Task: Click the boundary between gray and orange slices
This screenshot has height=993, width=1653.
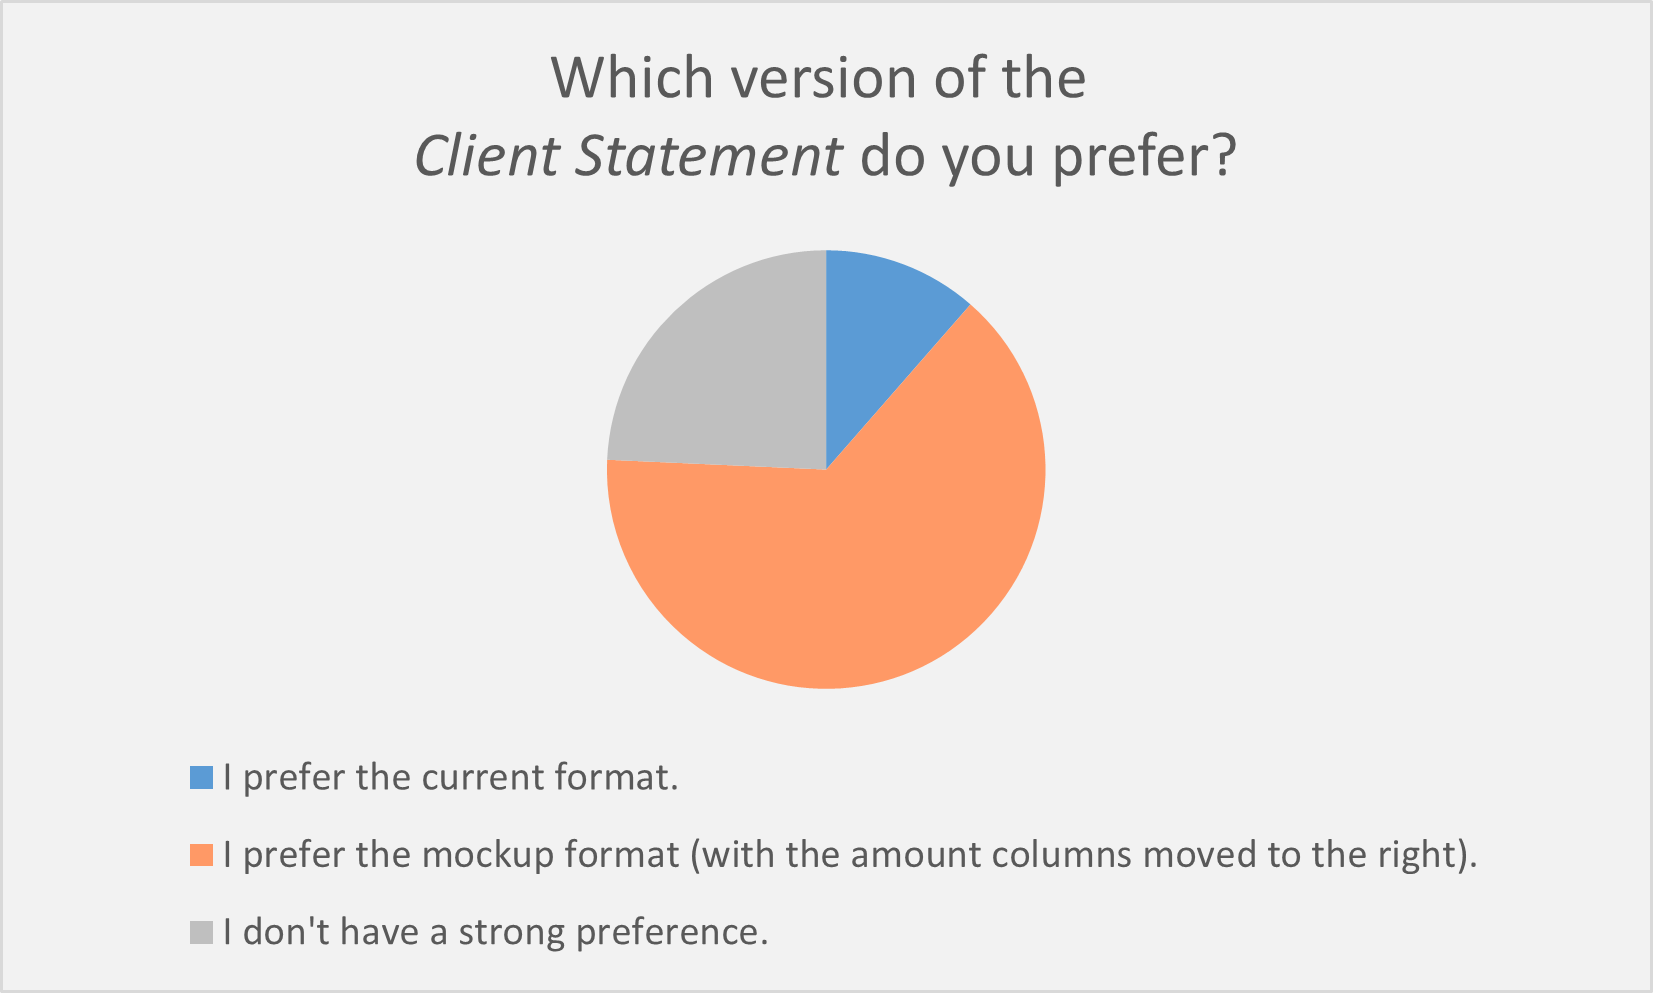Action: click(x=717, y=465)
